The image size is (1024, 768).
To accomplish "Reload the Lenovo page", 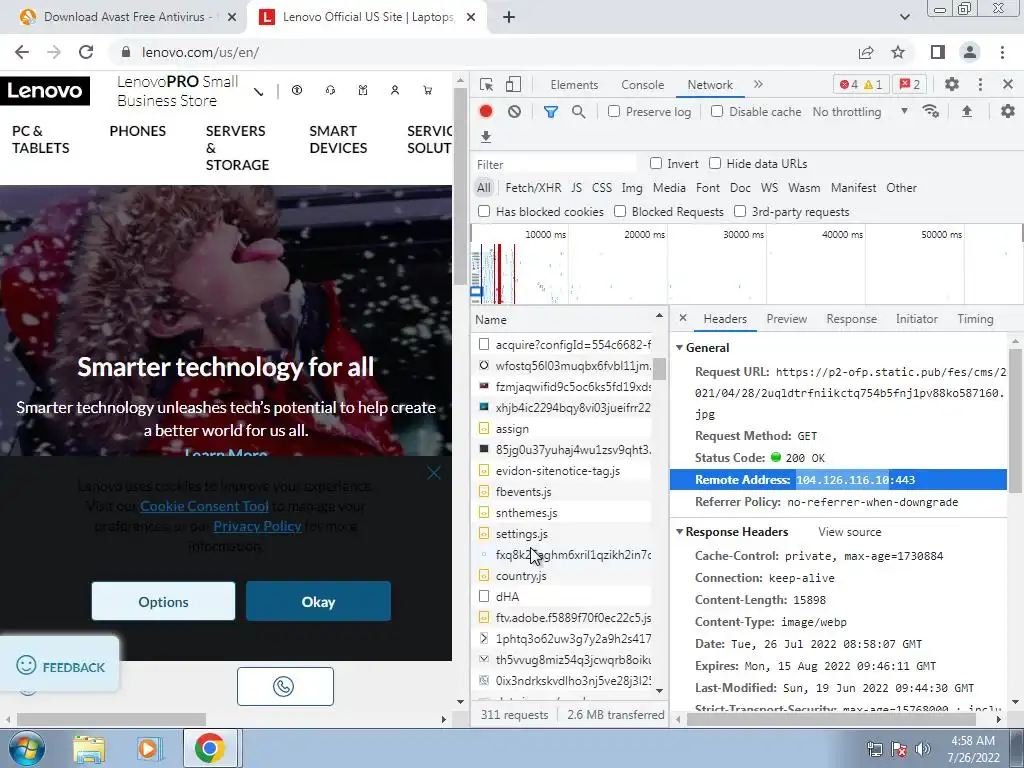I will coord(86,52).
